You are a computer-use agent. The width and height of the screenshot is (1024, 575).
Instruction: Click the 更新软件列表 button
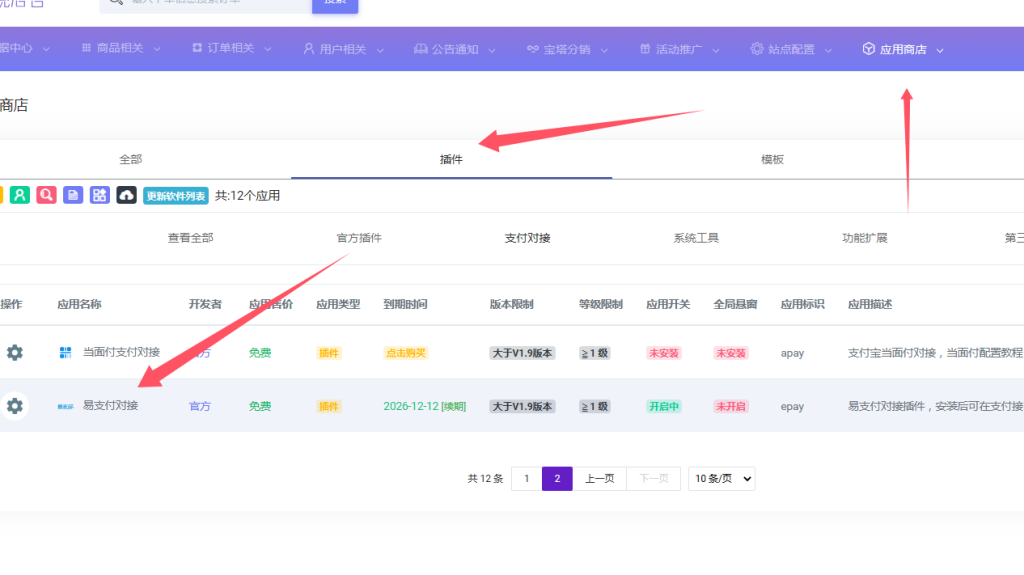(176, 196)
